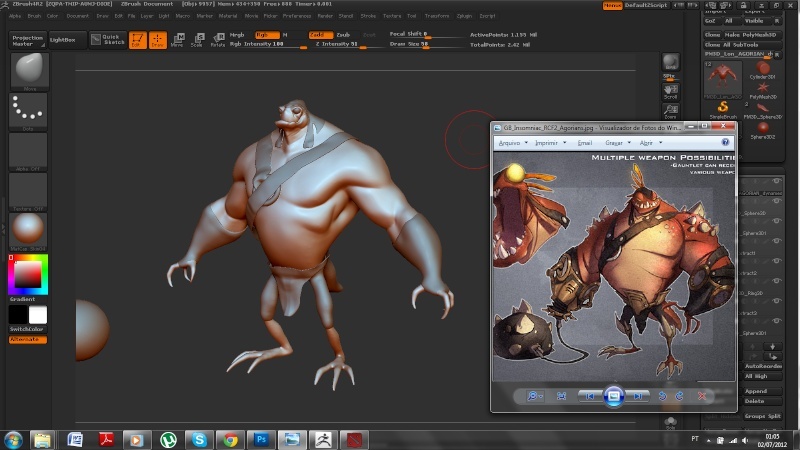Show hidden system tray icons arrow

click(708, 440)
